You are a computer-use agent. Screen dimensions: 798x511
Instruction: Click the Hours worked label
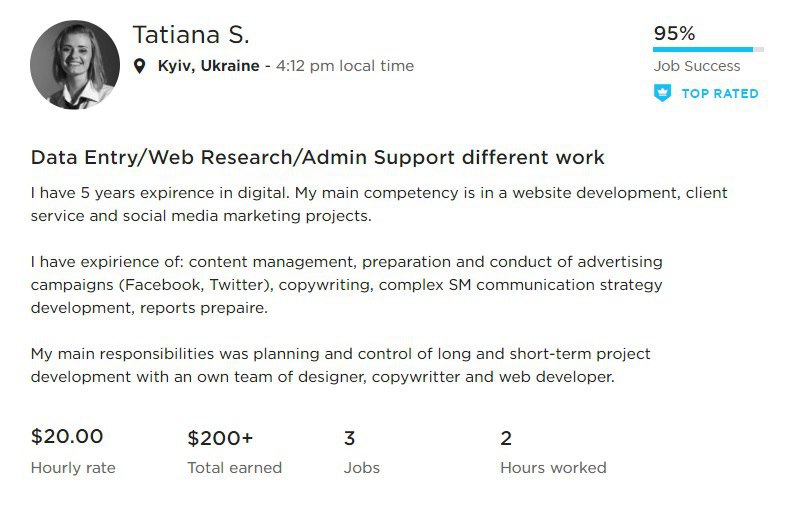click(553, 467)
